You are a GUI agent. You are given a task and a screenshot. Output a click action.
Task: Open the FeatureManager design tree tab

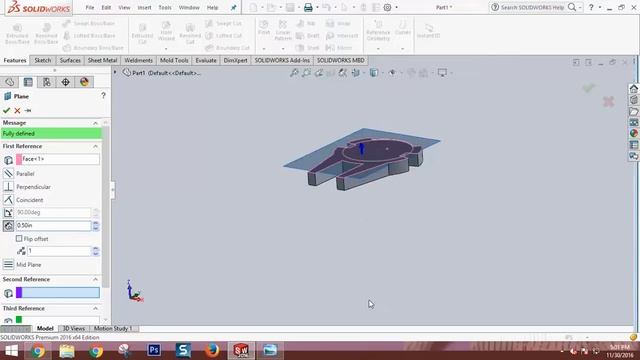tap(10, 82)
